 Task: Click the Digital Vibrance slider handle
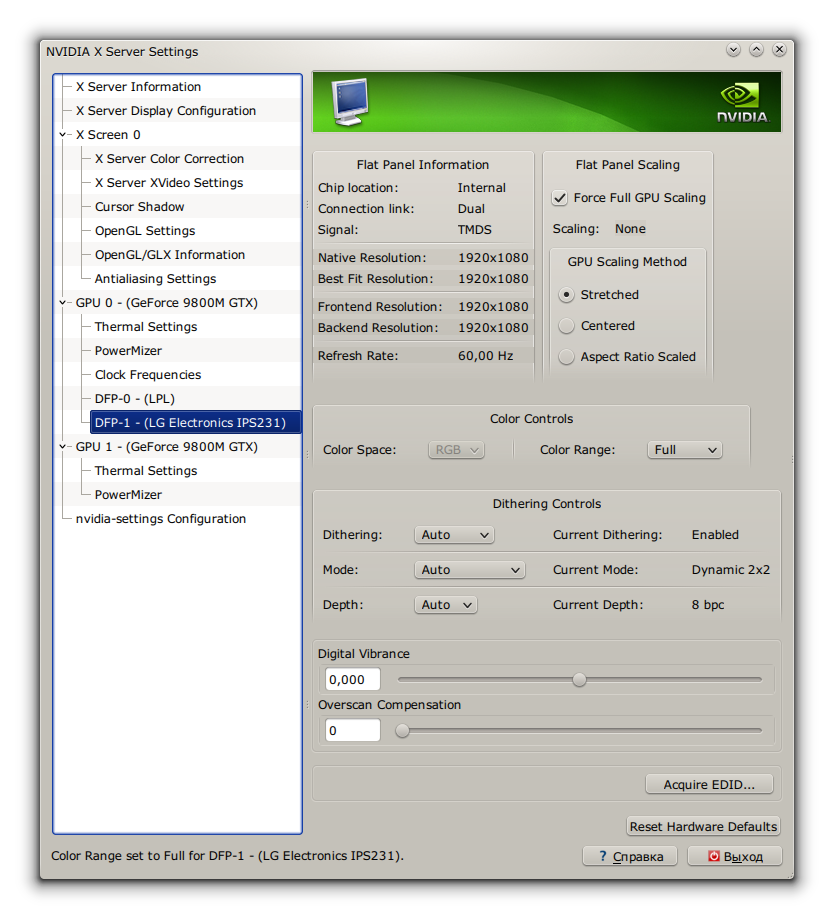pyautogui.click(x=579, y=680)
